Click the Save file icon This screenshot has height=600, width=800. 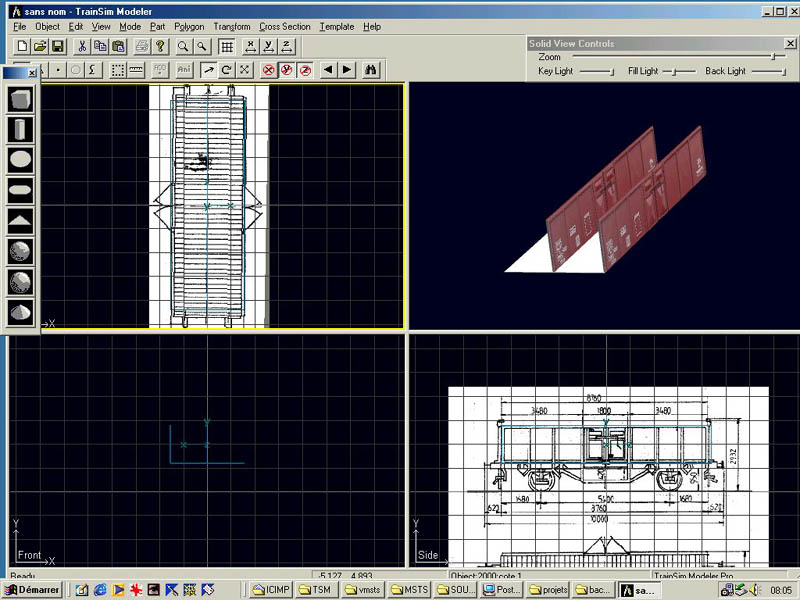[x=58, y=47]
